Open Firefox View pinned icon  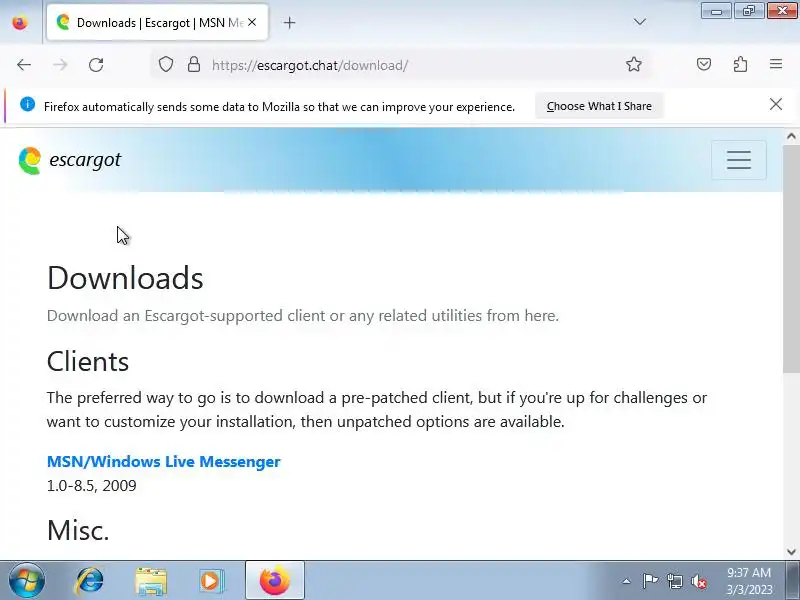tap(20, 22)
